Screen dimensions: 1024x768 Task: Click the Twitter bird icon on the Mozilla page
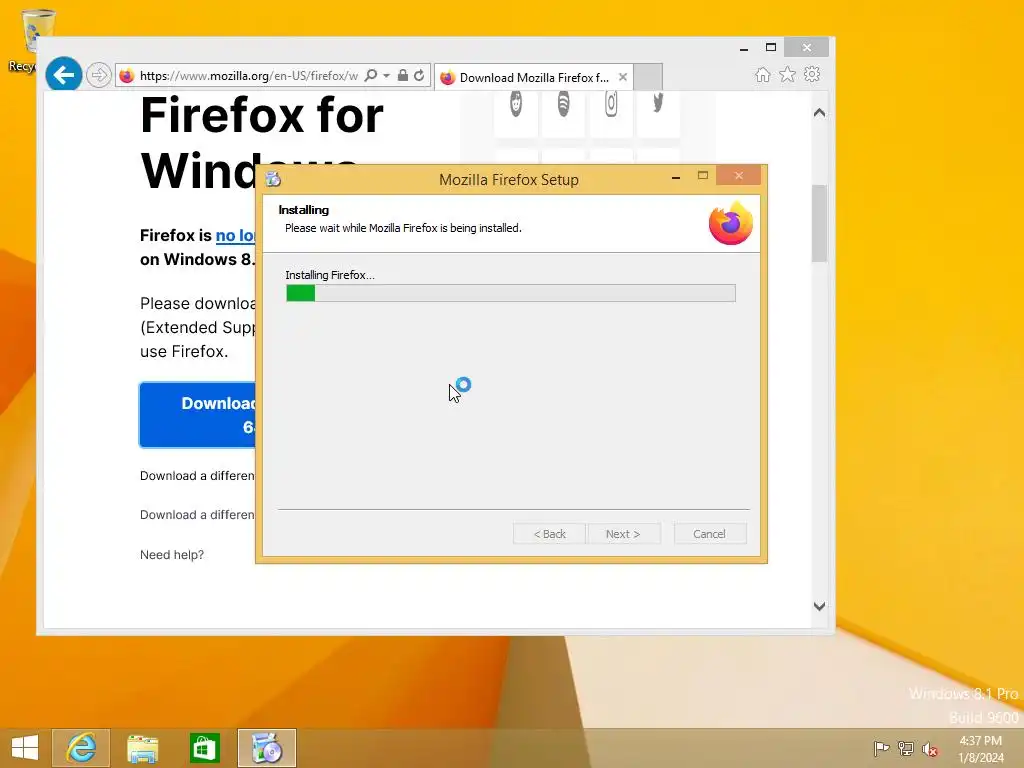(x=658, y=104)
